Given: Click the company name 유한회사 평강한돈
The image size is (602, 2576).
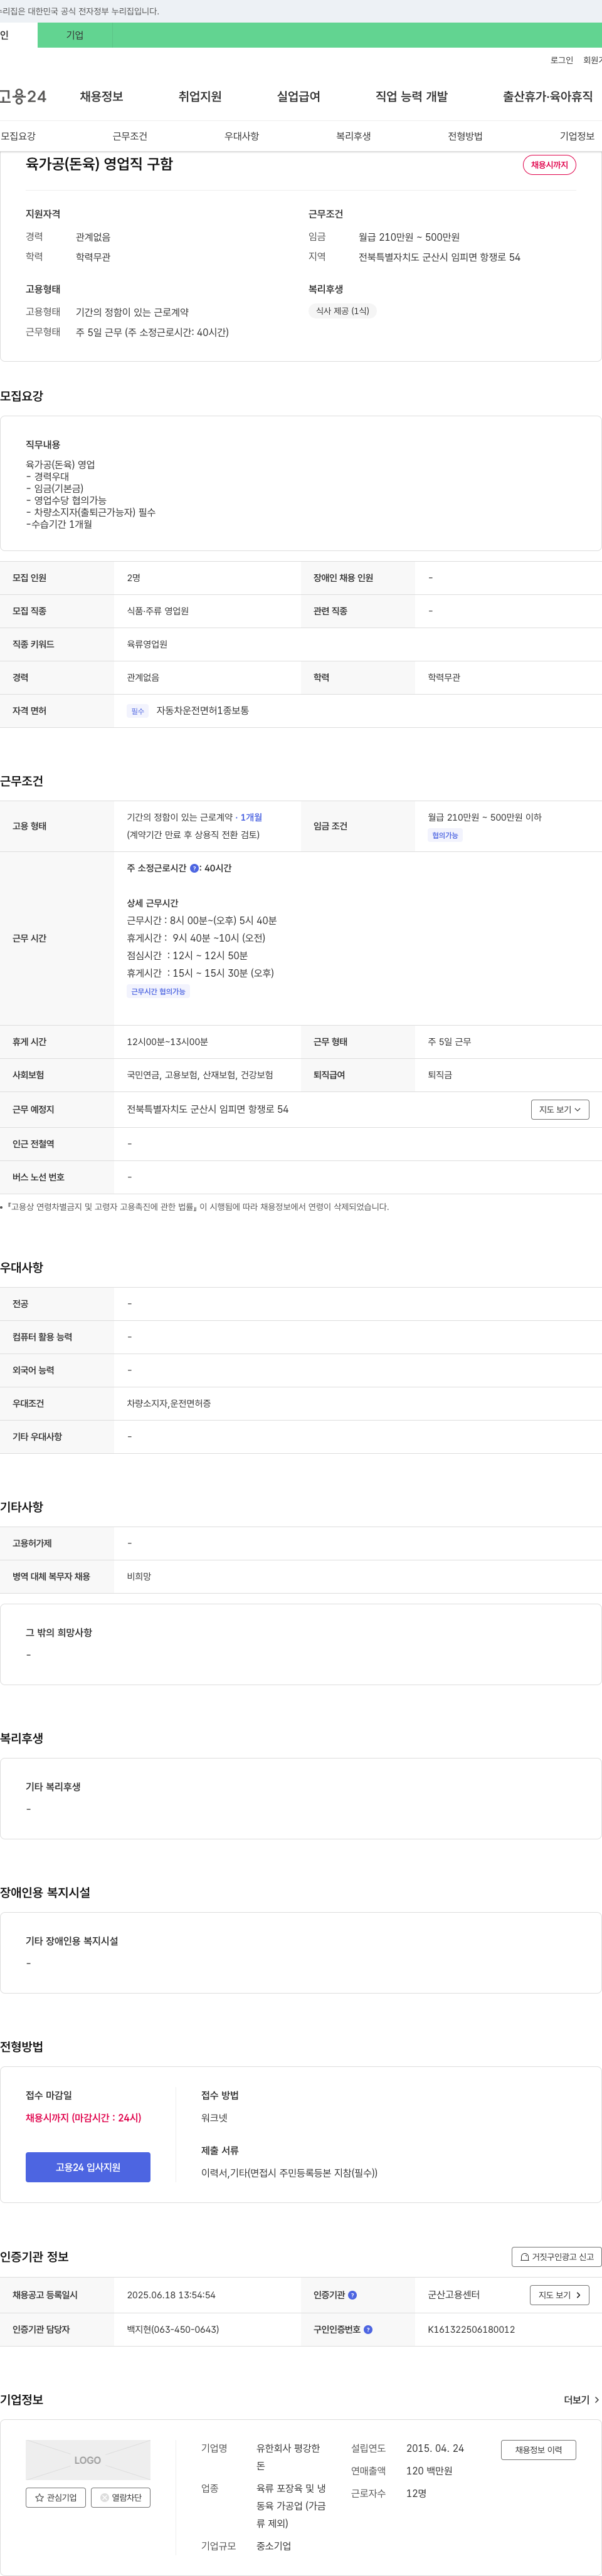Looking at the screenshot, I should coord(288,2457).
